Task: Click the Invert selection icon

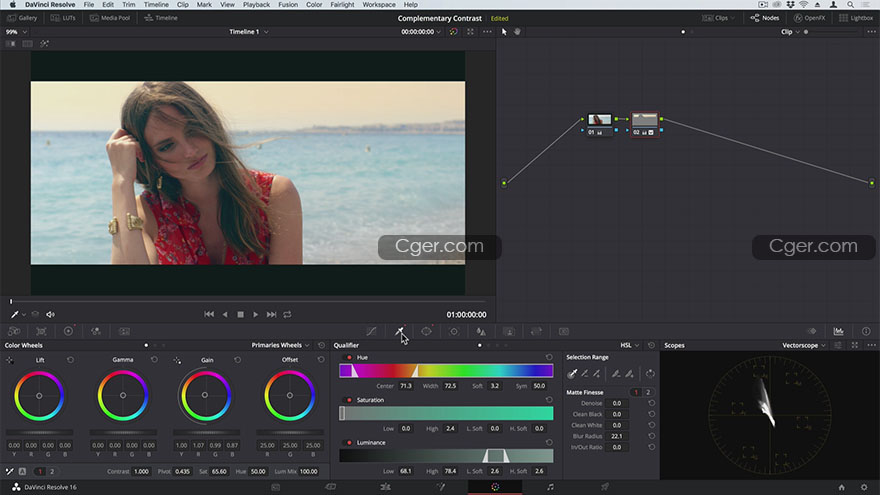Action: click(x=650, y=374)
